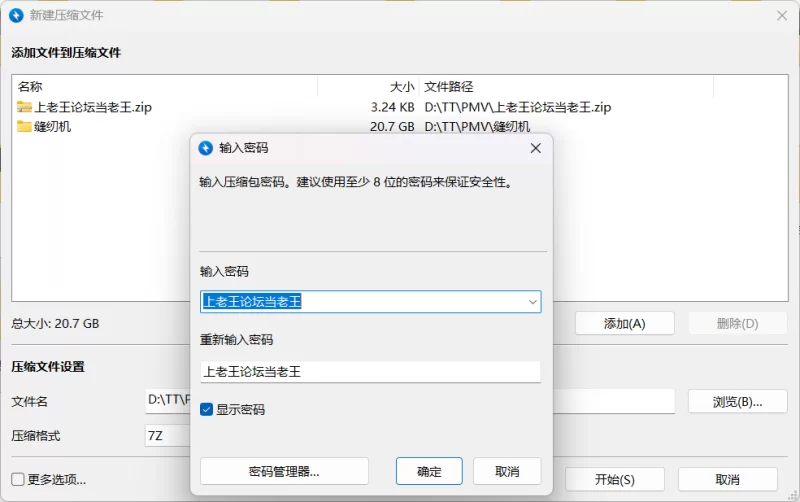
Task: Click the Bandizip logo in password dialog title
Action: (x=205, y=148)
